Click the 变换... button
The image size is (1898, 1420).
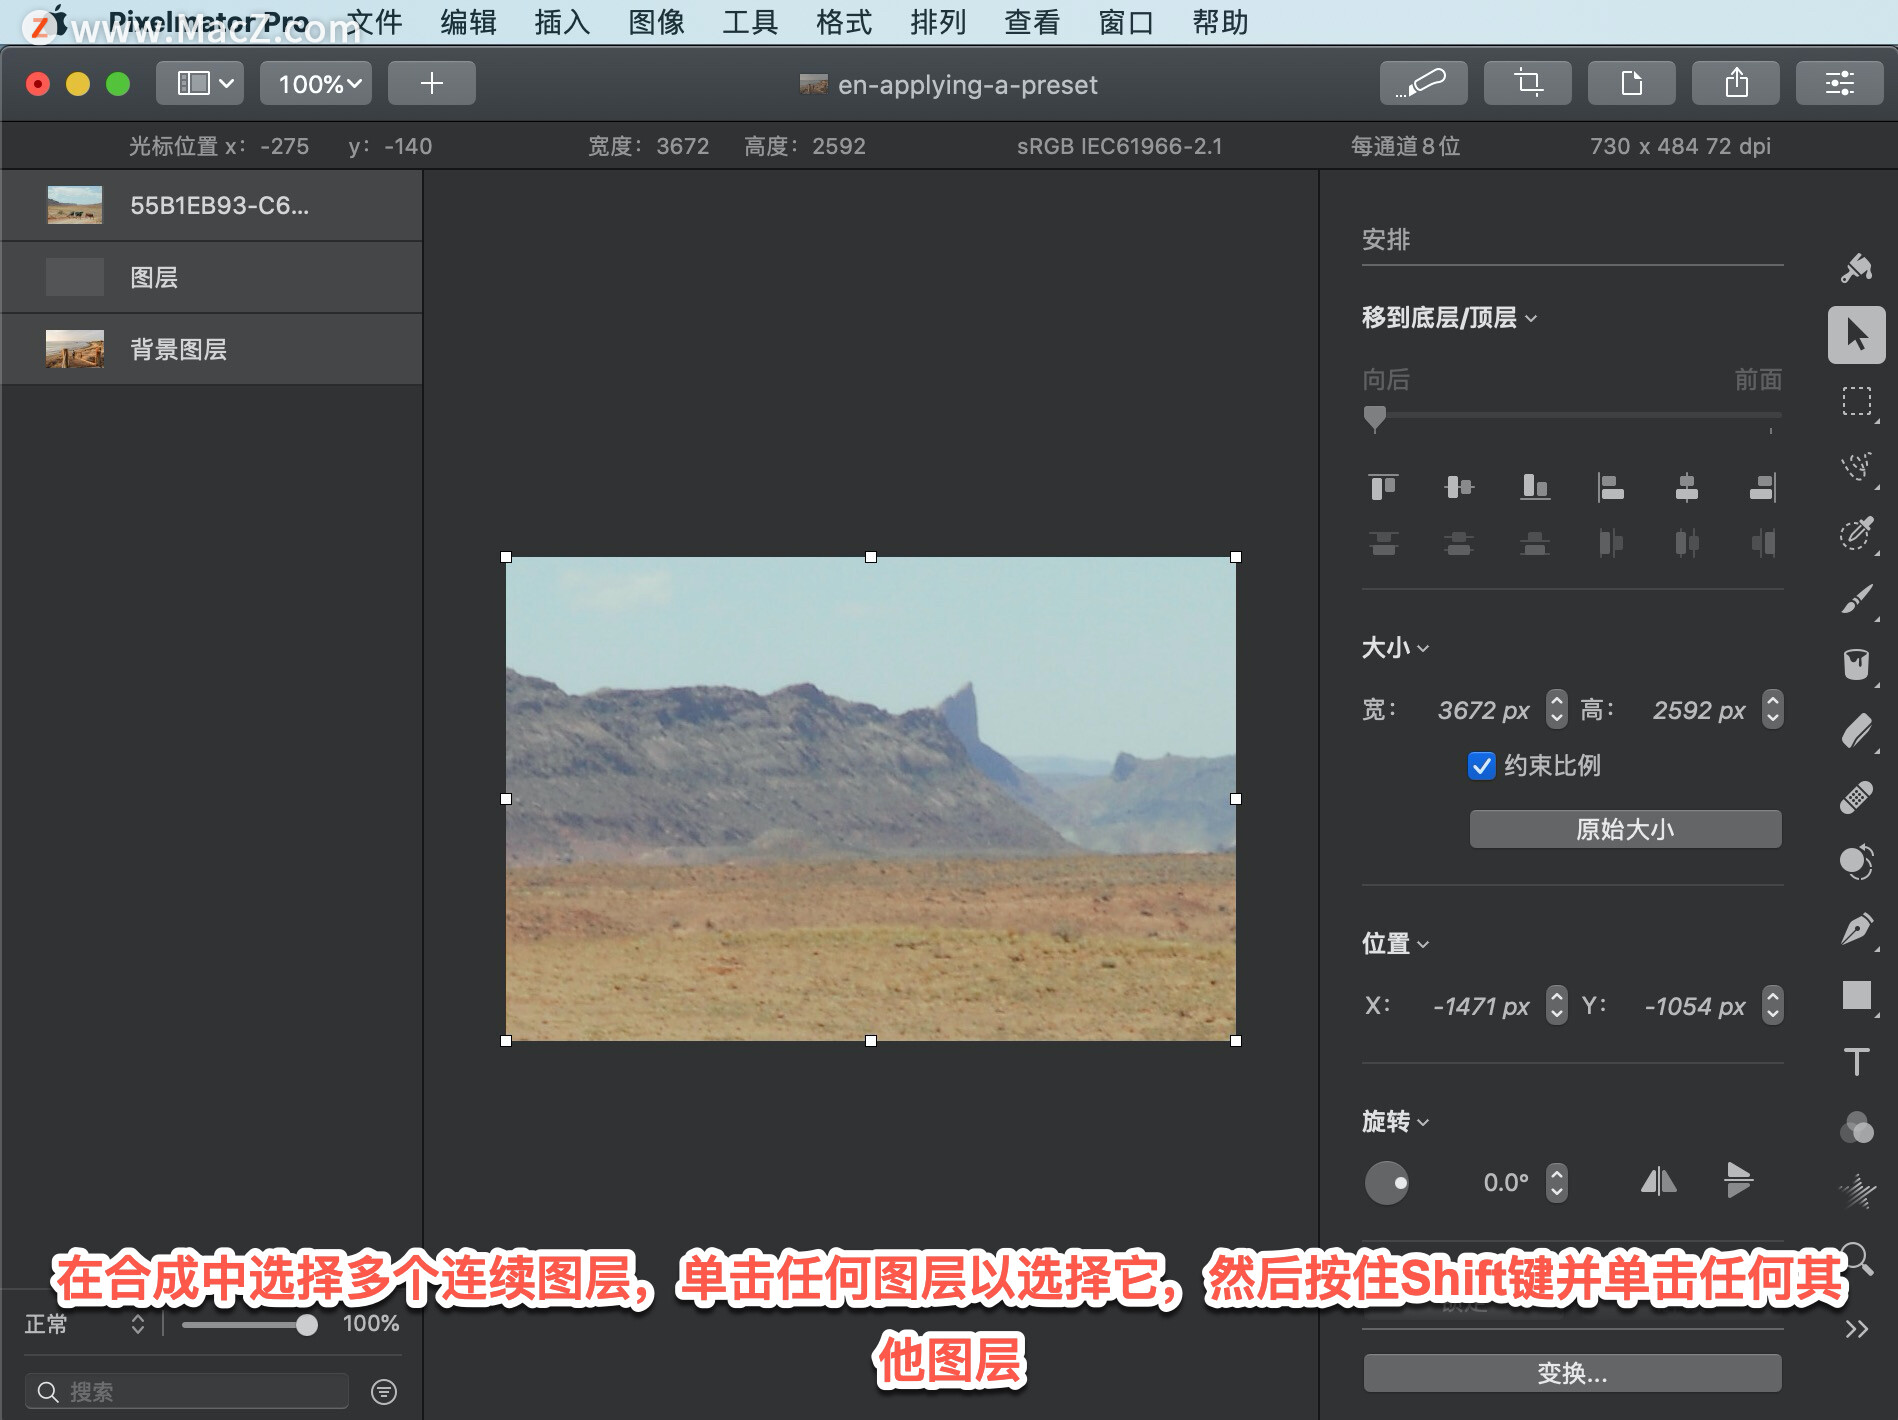(1572, 1373)
